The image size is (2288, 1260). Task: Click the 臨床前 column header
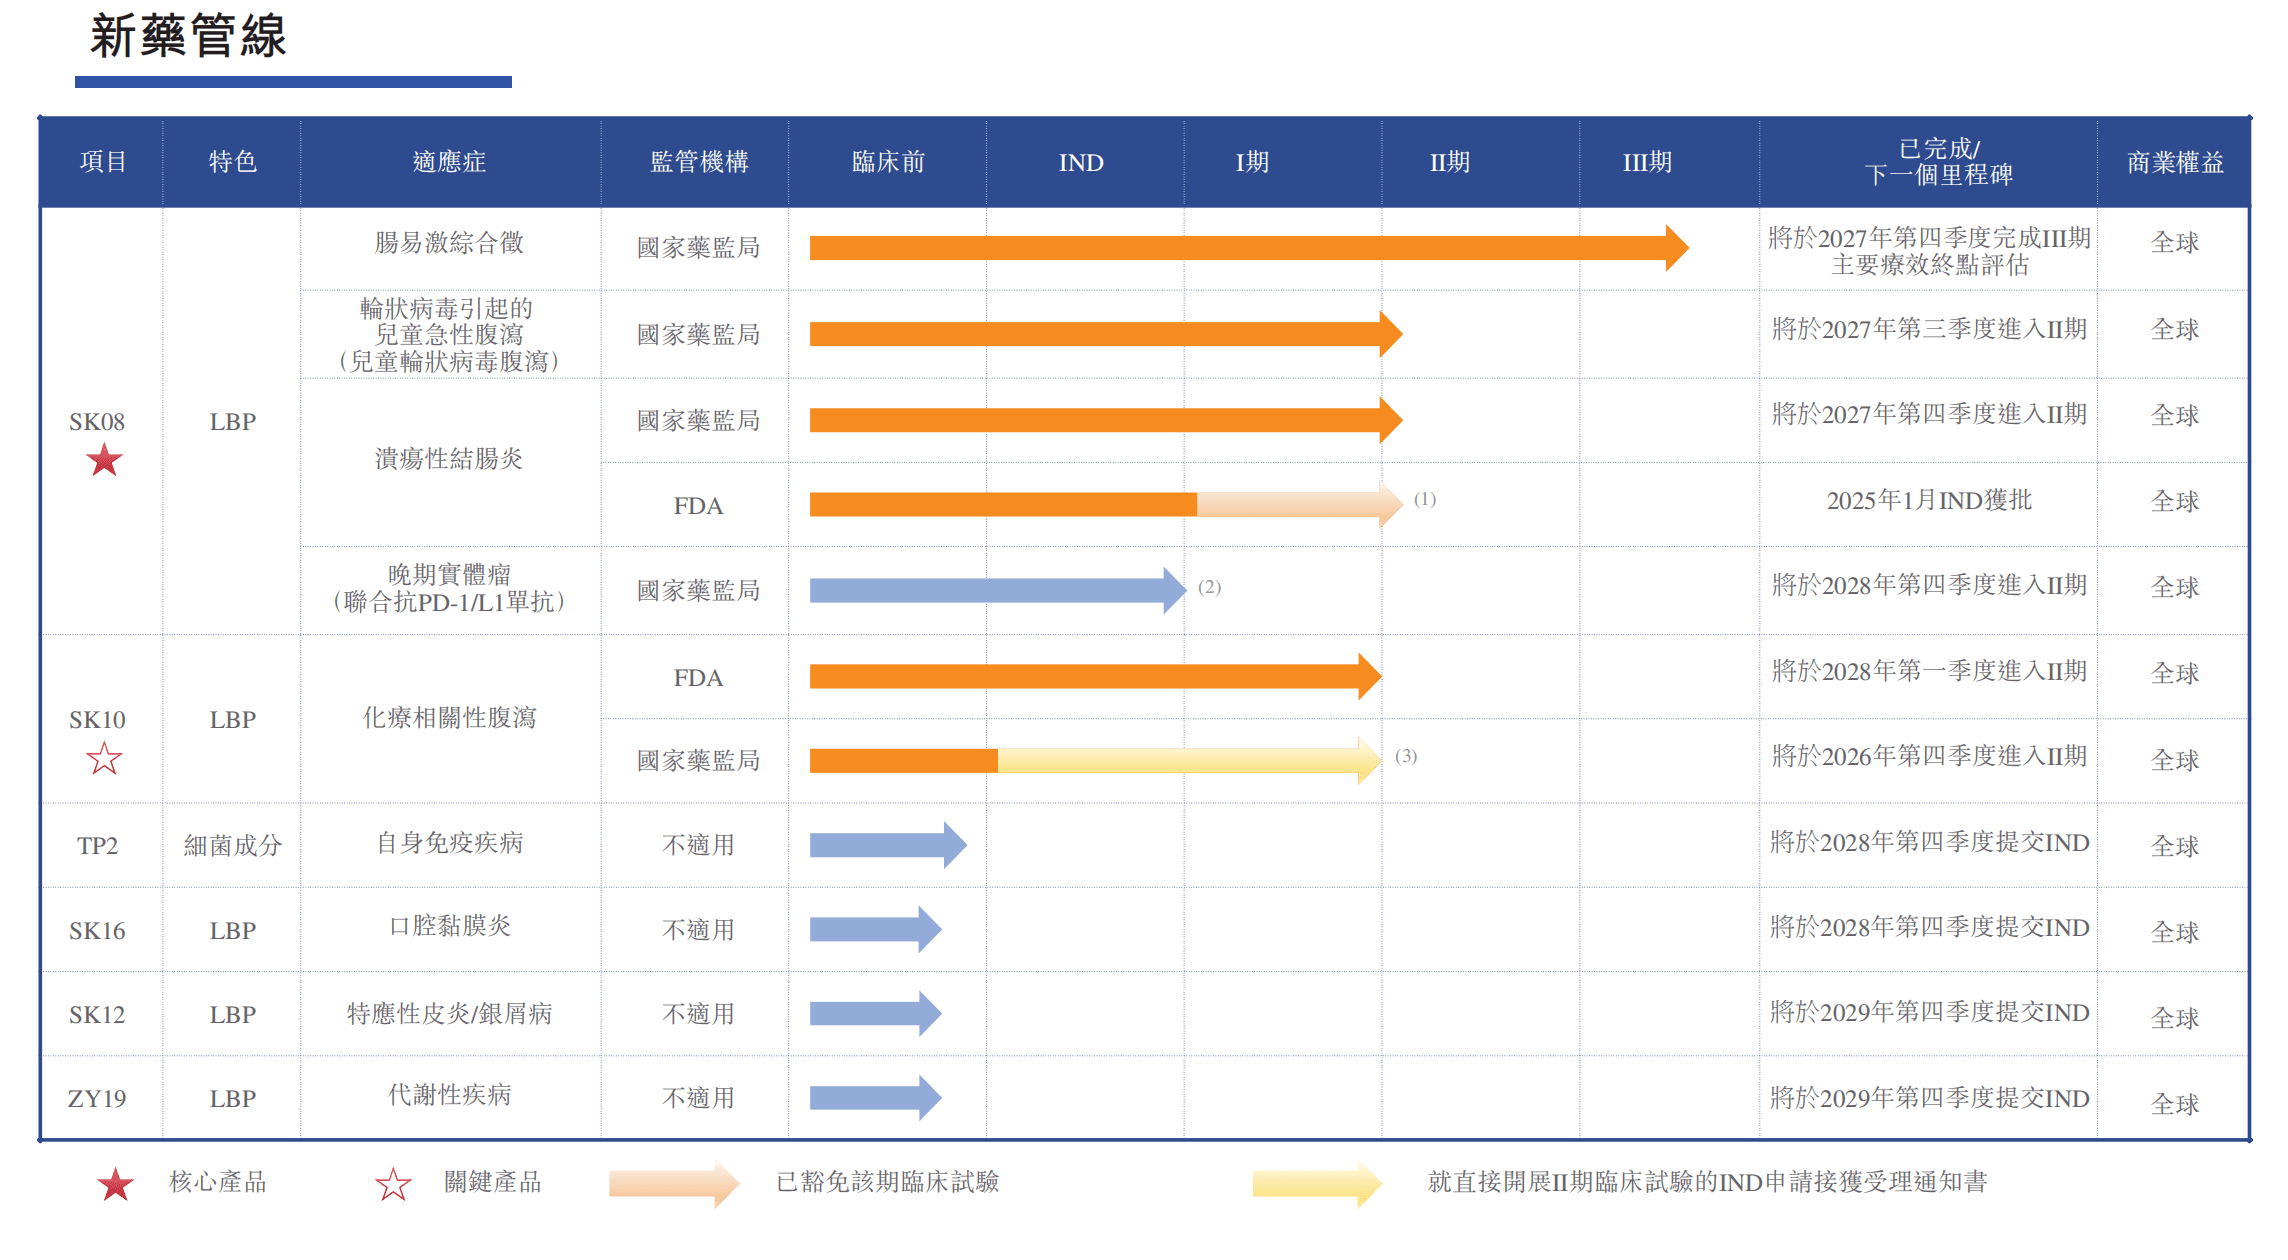pos(888,162)
